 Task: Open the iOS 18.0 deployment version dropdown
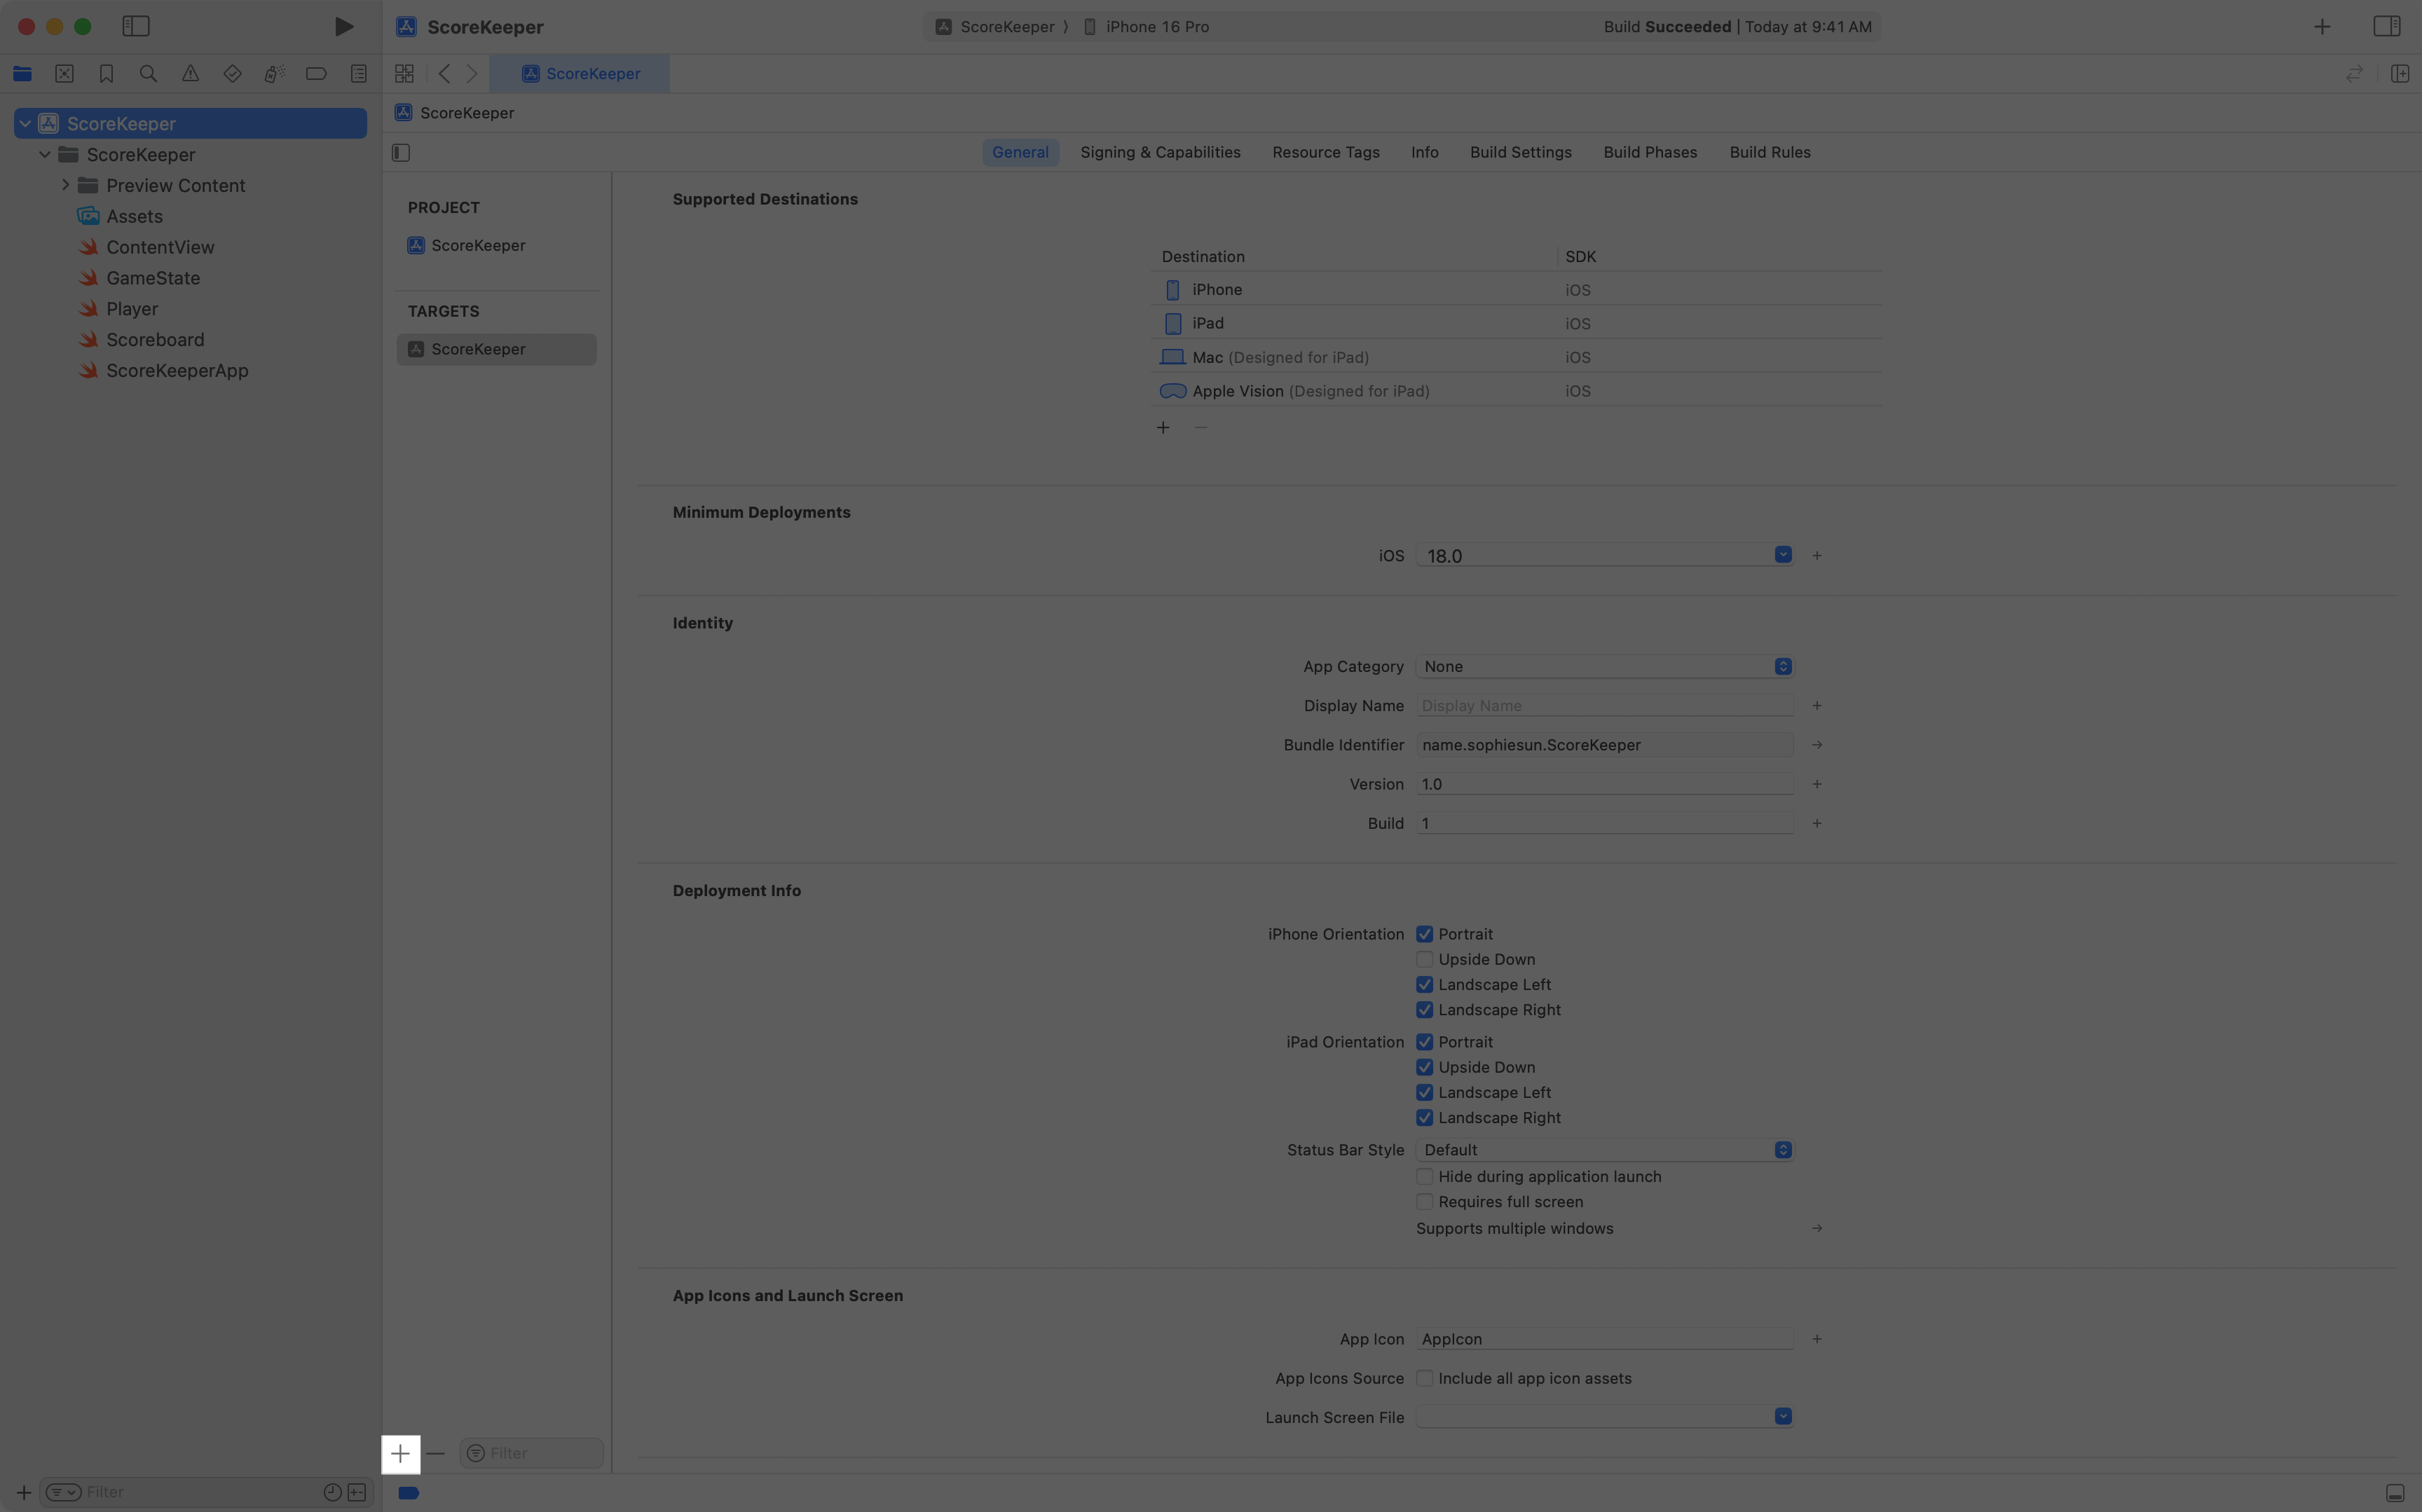click(x=1783, y=555)
